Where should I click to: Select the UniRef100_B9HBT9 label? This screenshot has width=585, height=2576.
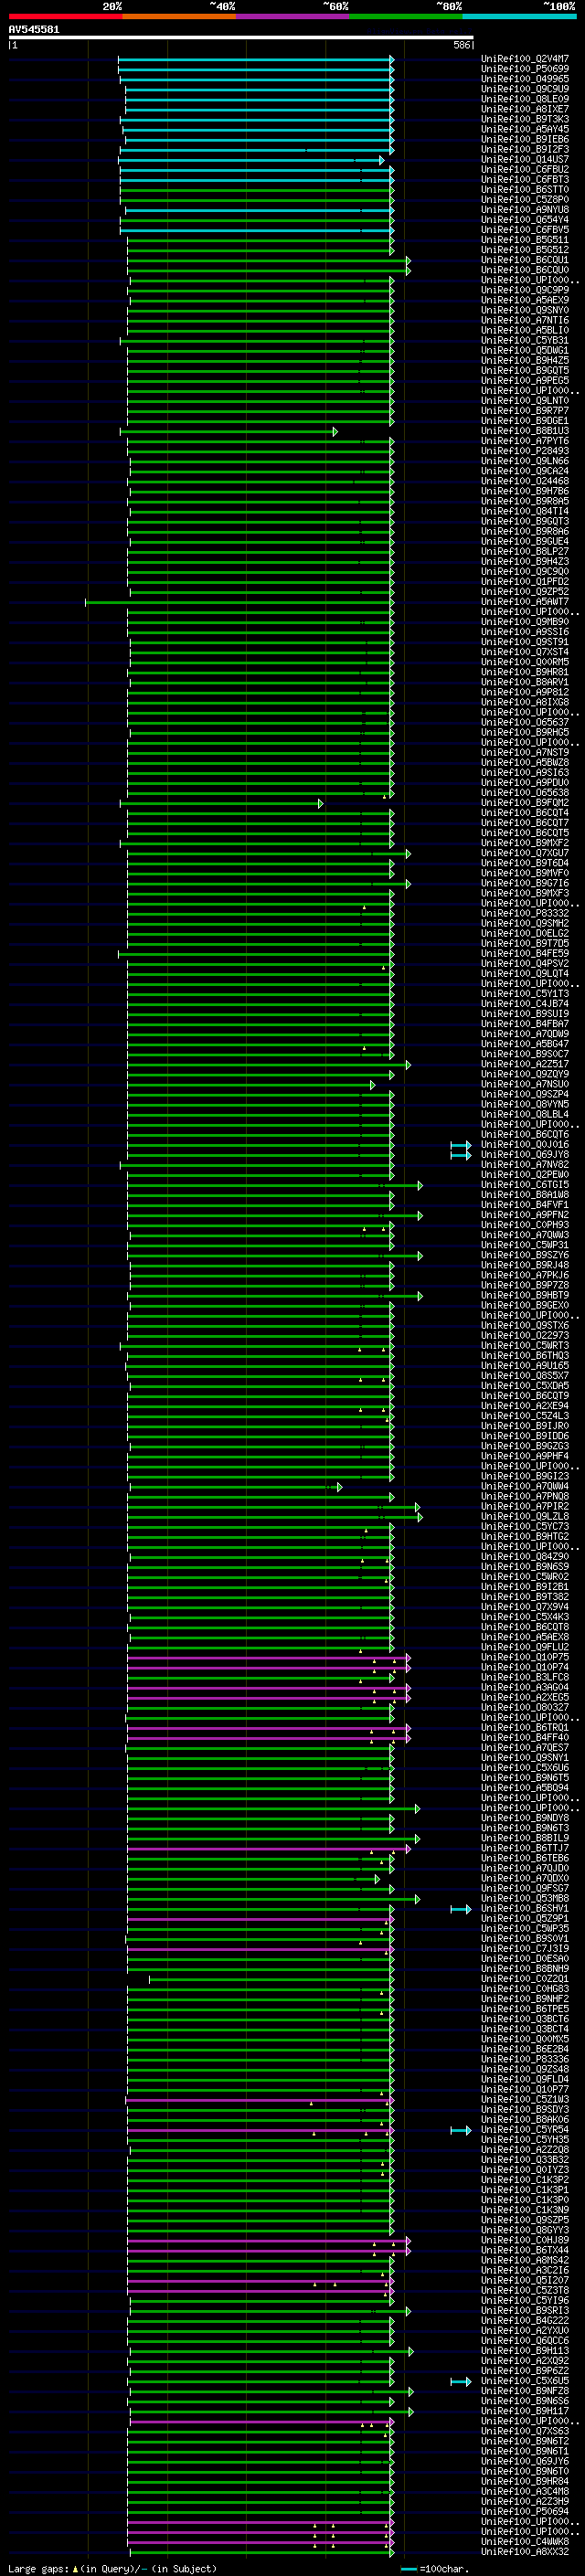click(x=525, y=1296)
